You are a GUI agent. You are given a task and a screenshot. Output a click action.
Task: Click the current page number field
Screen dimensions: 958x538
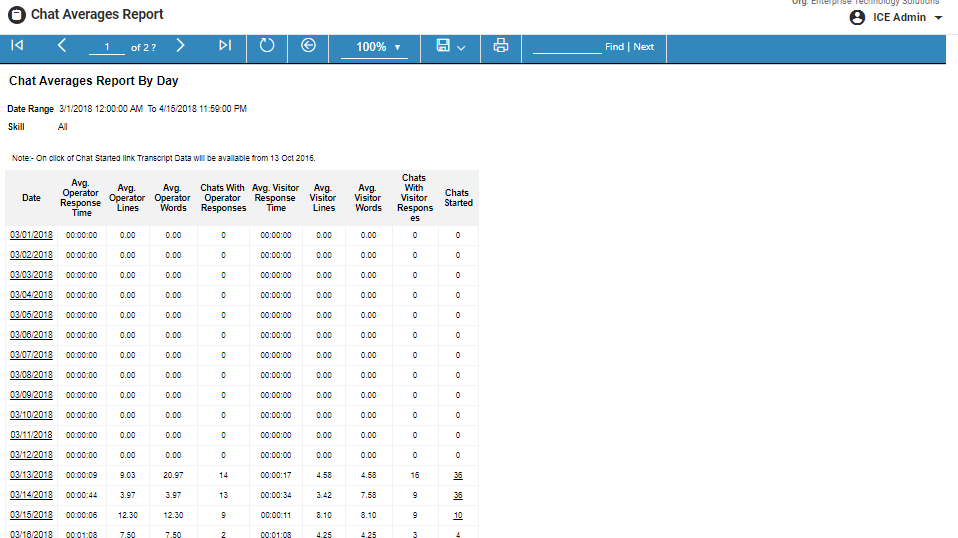click(107, 47)
